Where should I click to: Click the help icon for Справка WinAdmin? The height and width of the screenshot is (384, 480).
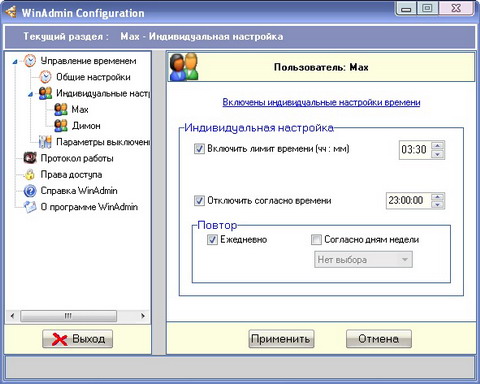coord(30,191)
